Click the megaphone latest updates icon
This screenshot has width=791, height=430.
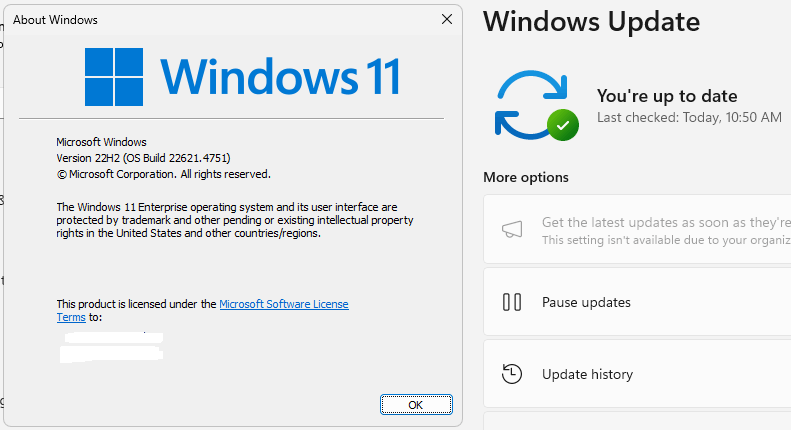click(512, 229)
